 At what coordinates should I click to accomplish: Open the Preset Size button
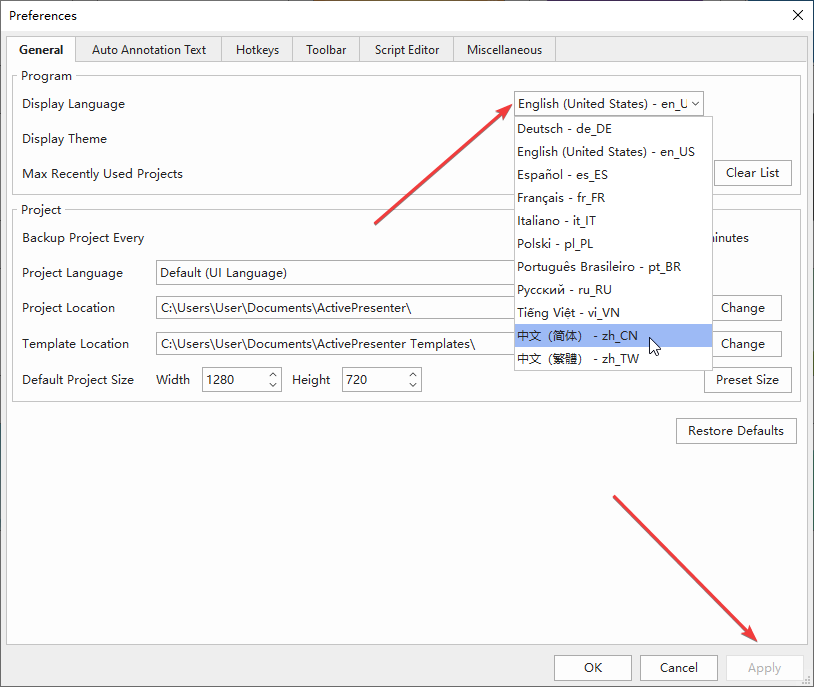click(747, 380)
